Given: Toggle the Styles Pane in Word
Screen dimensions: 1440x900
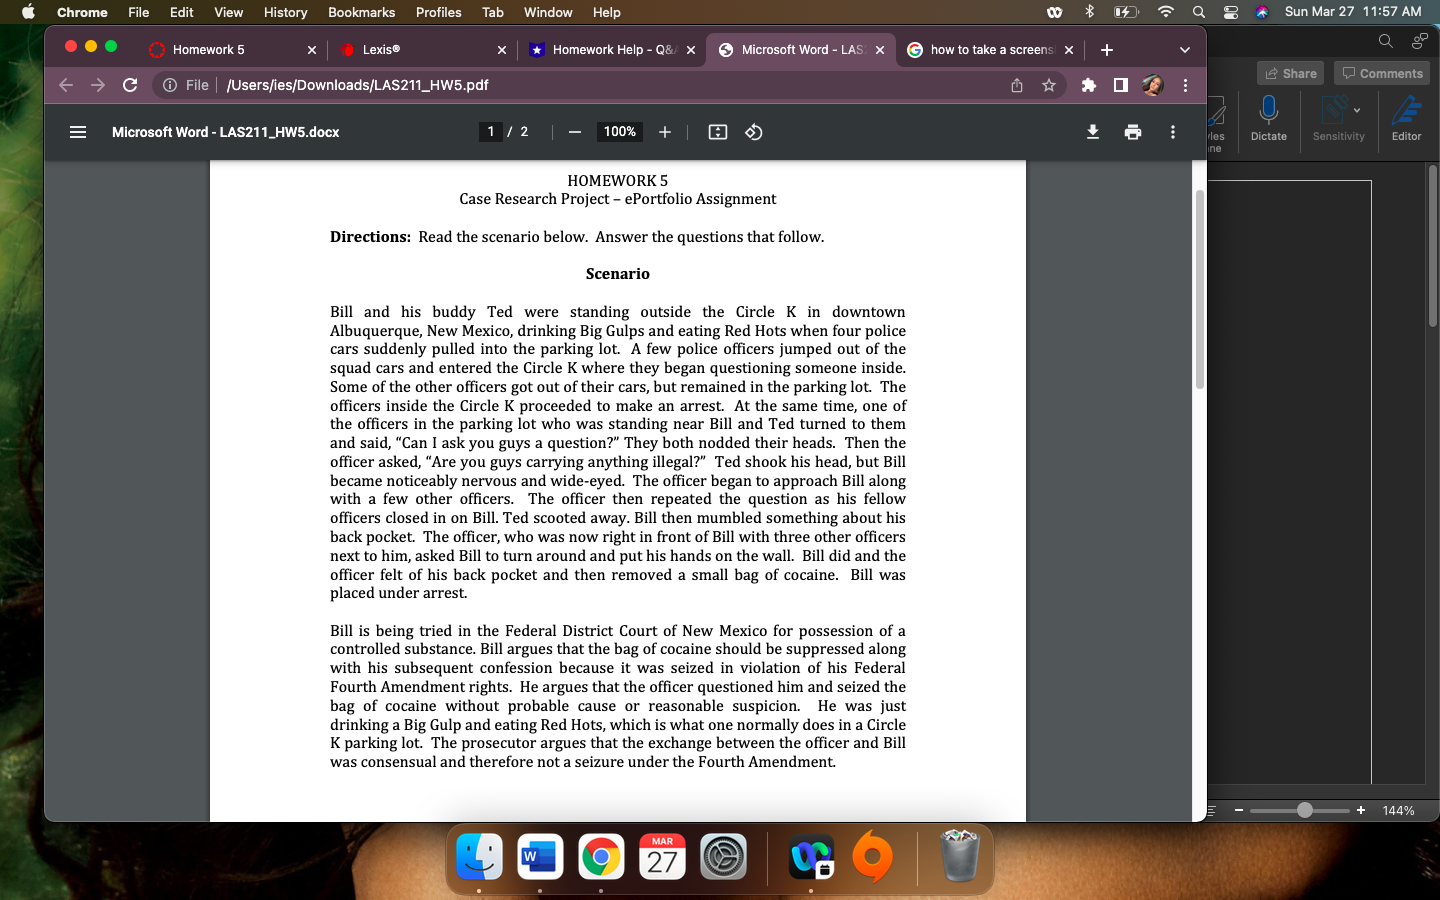Looking at the screenshot, I should click(x=1213, y=117).
